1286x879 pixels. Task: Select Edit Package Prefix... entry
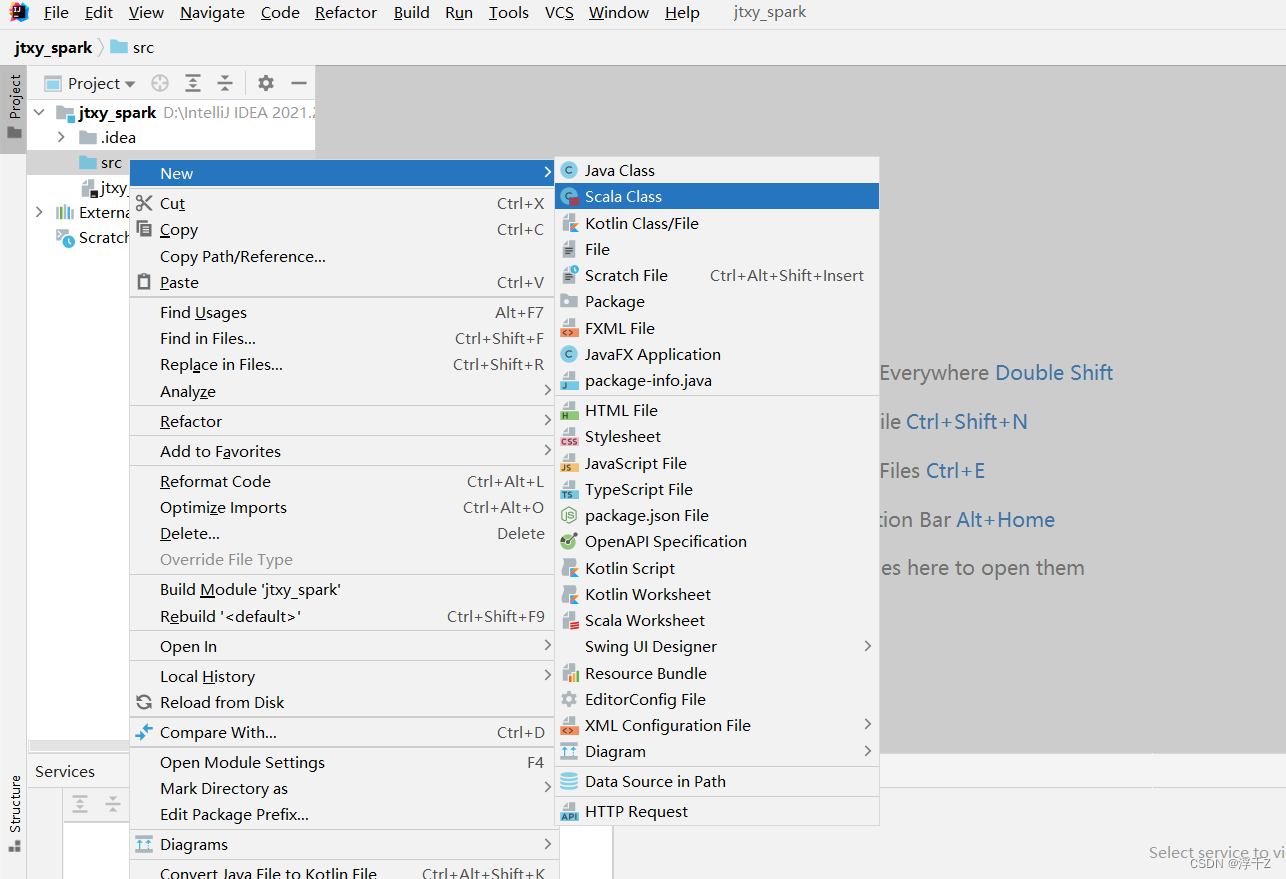[343, 814]
